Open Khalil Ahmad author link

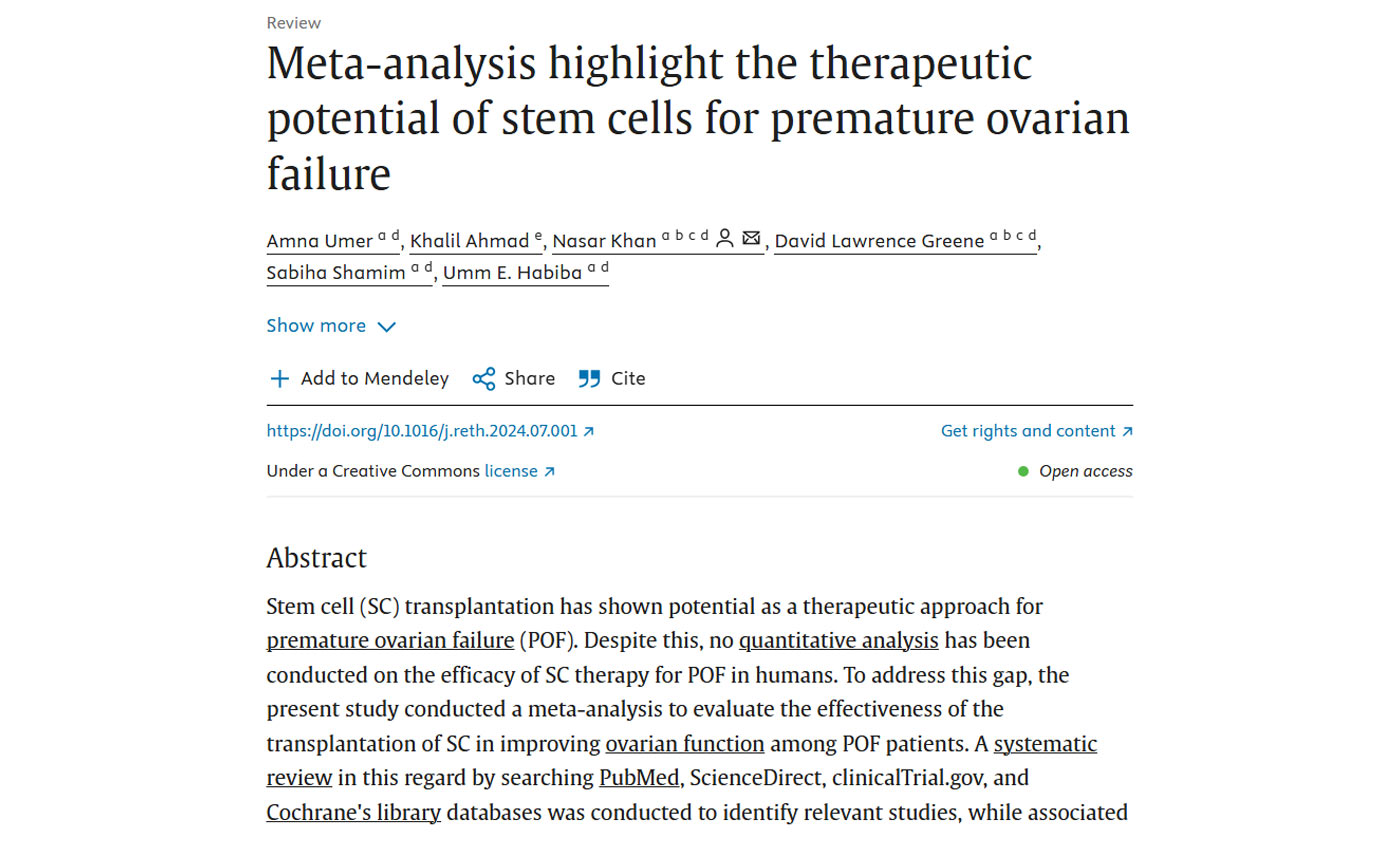(469, 241)
